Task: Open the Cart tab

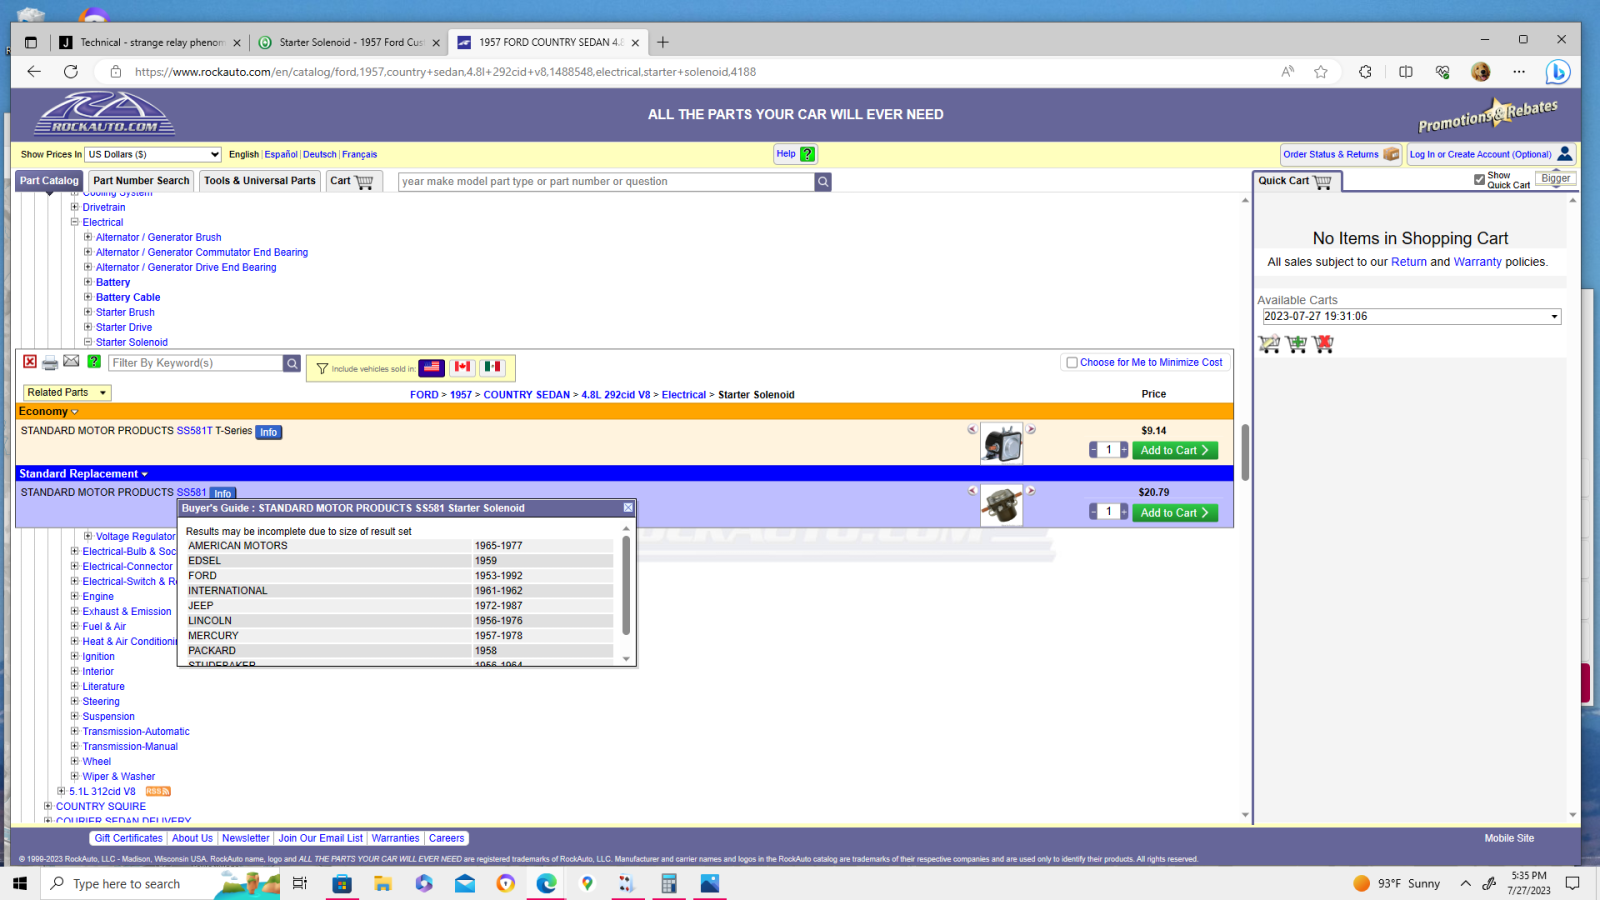Action: [352, 181]
